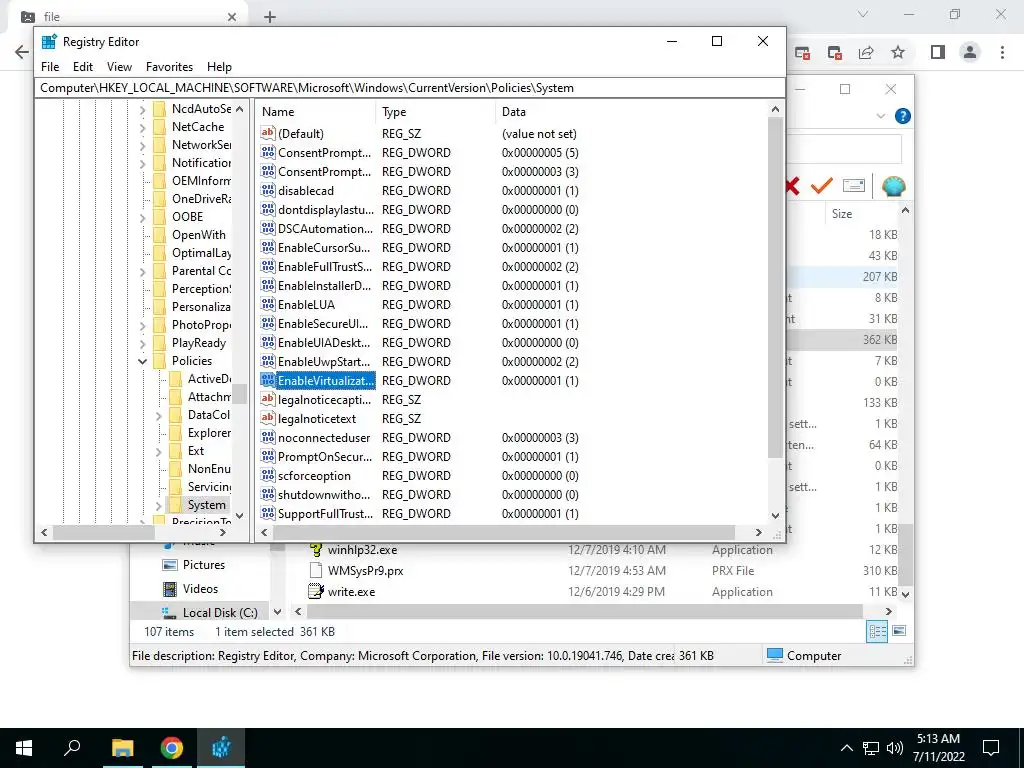
Task: Click the scforceoption DWORD value icon
Action: pos(268,475)
